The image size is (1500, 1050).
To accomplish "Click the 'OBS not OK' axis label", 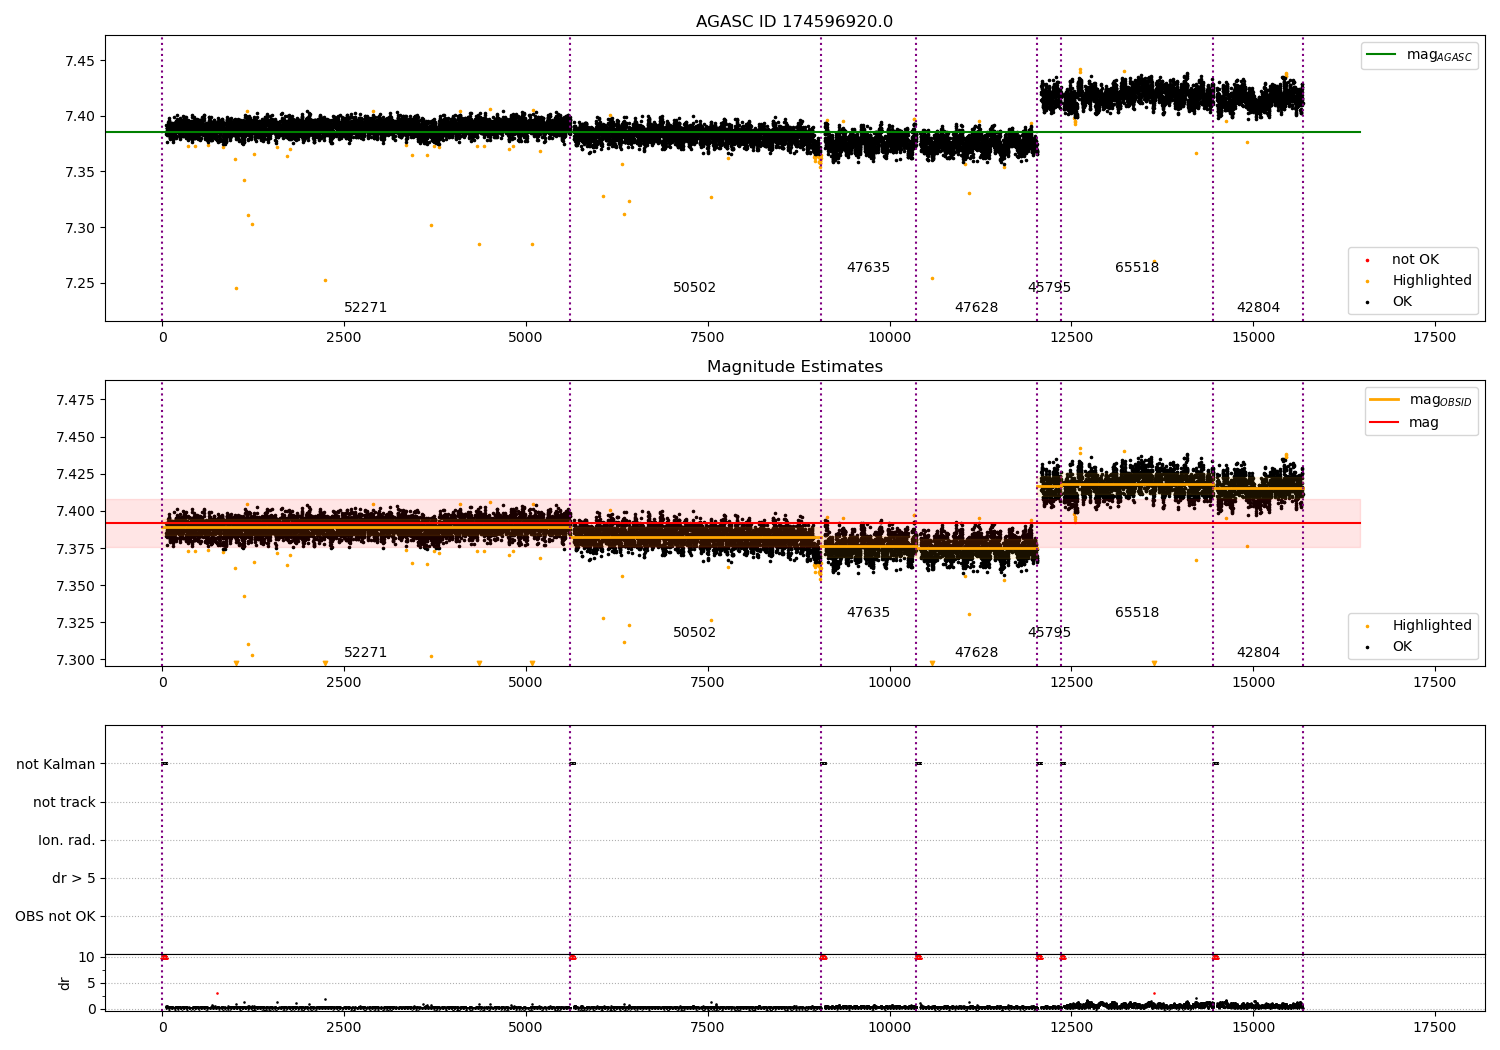I will tap(55, 916).
